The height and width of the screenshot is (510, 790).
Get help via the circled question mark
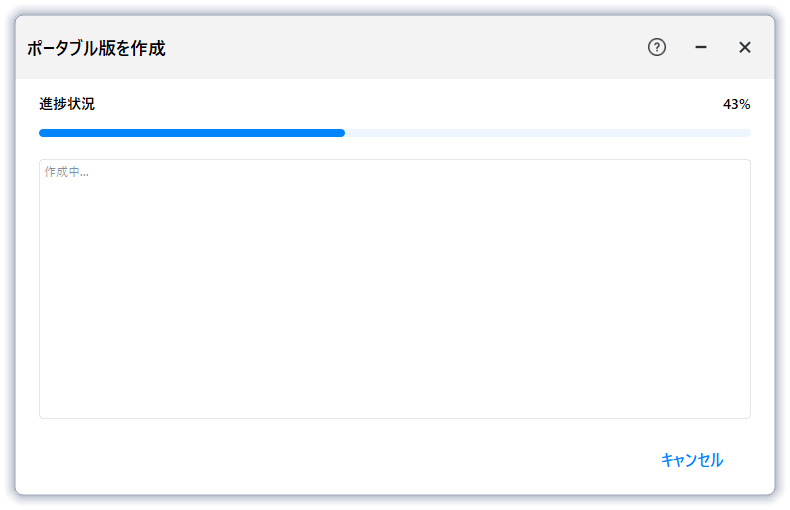657,47
